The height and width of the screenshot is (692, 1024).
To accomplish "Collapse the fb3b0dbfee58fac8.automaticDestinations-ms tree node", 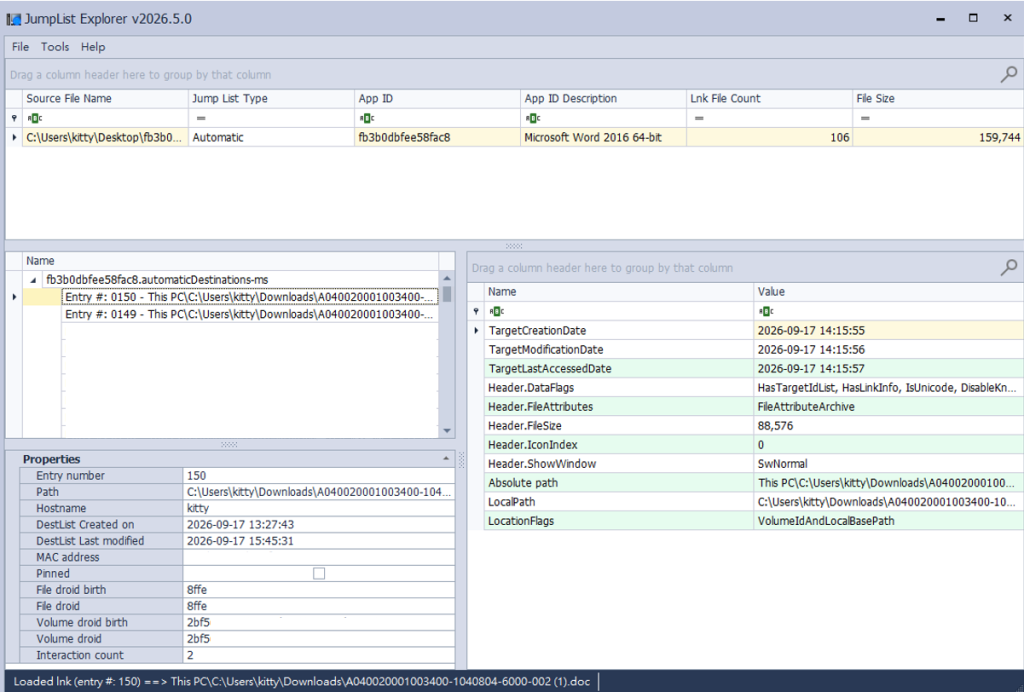I will tap(33, 280).
